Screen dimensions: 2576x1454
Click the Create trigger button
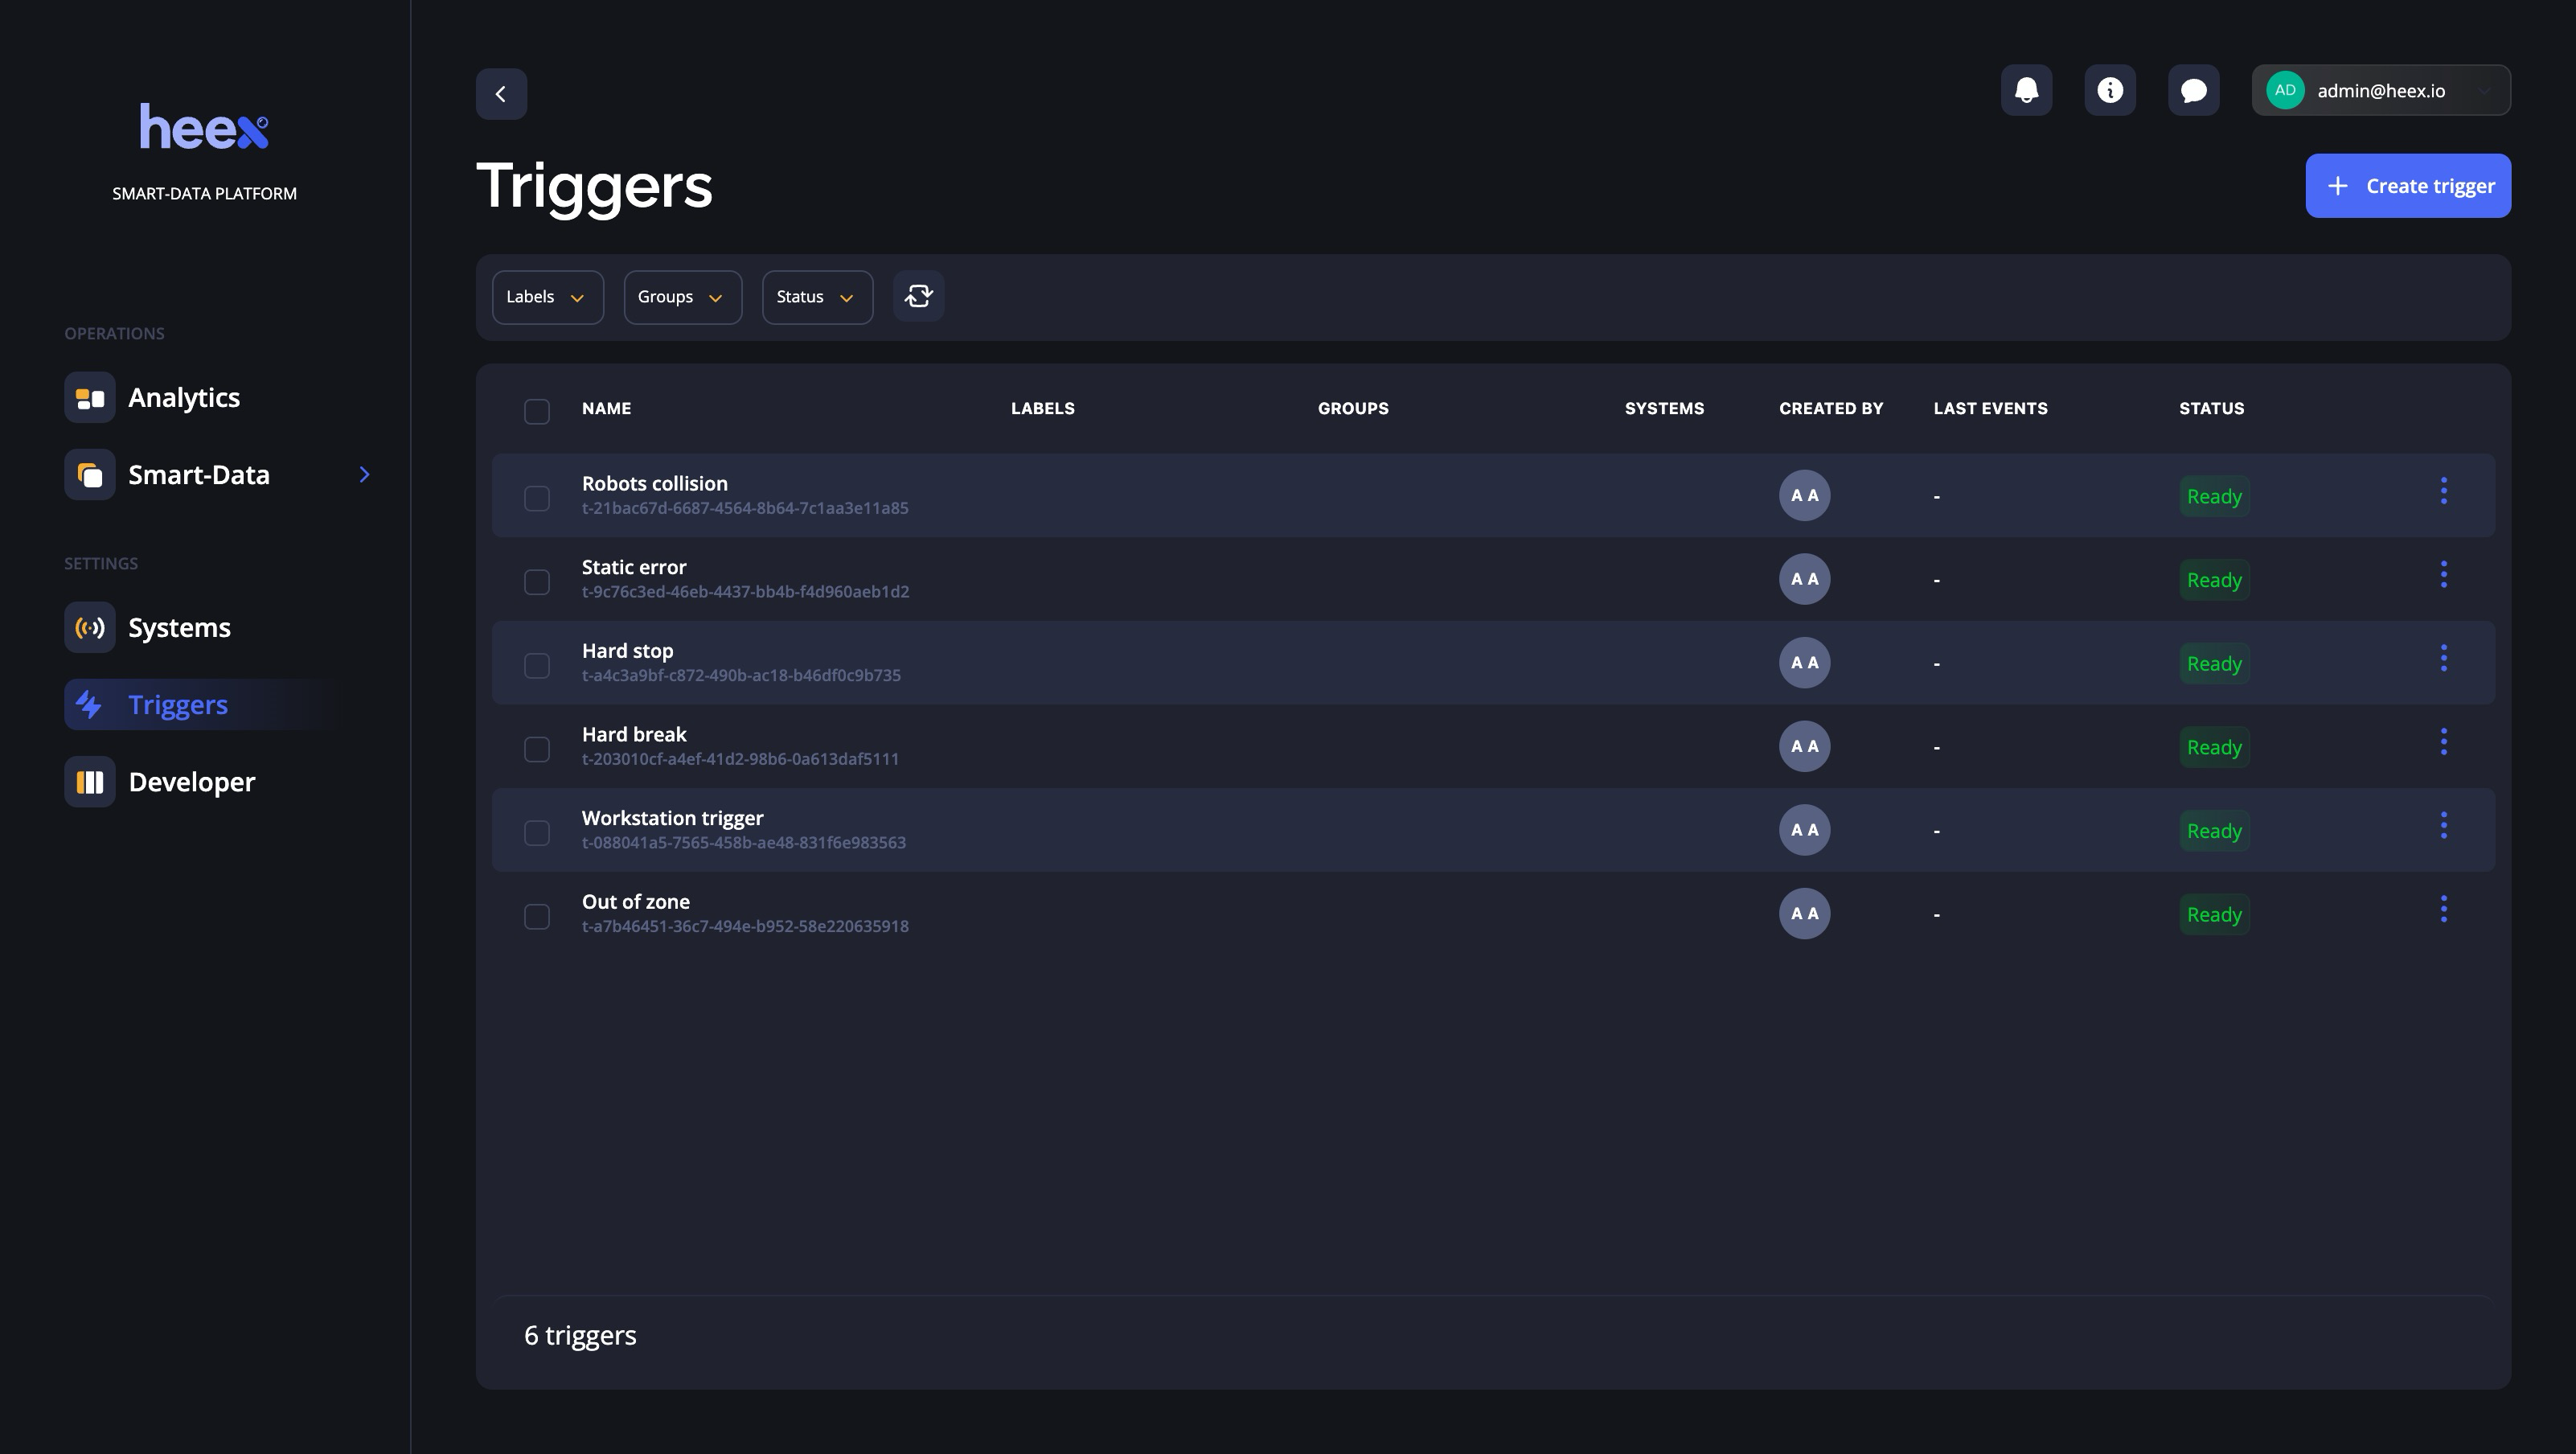(2407, 186)
